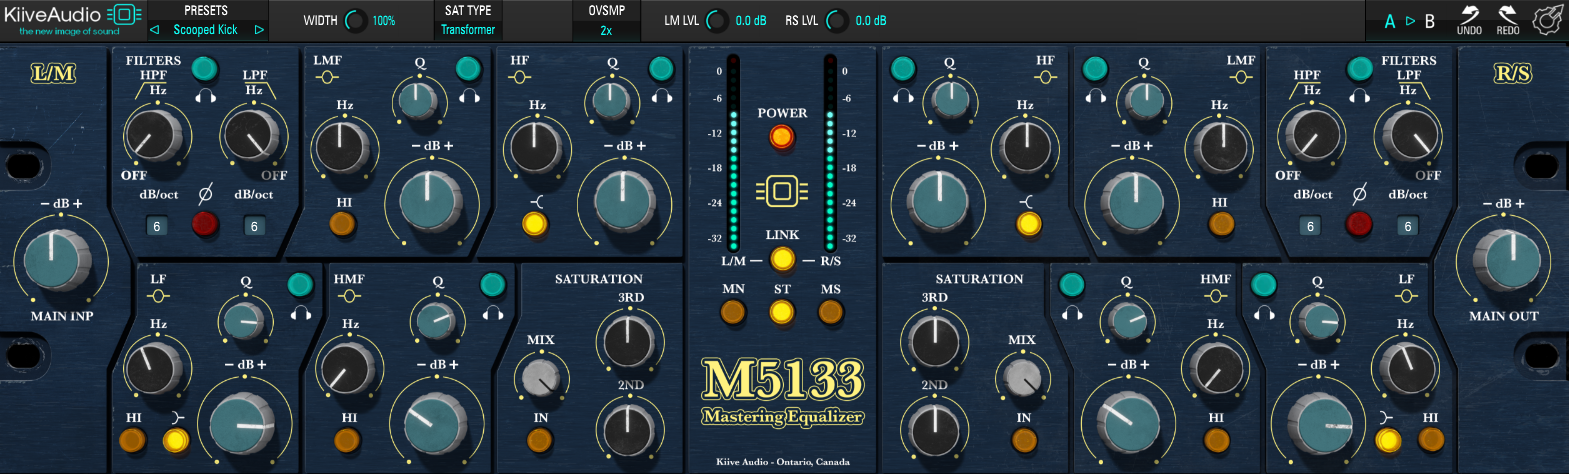1569x474 pixels.
Task: Solo L/M LF band with headphone icon
Action: coord(300,312)
